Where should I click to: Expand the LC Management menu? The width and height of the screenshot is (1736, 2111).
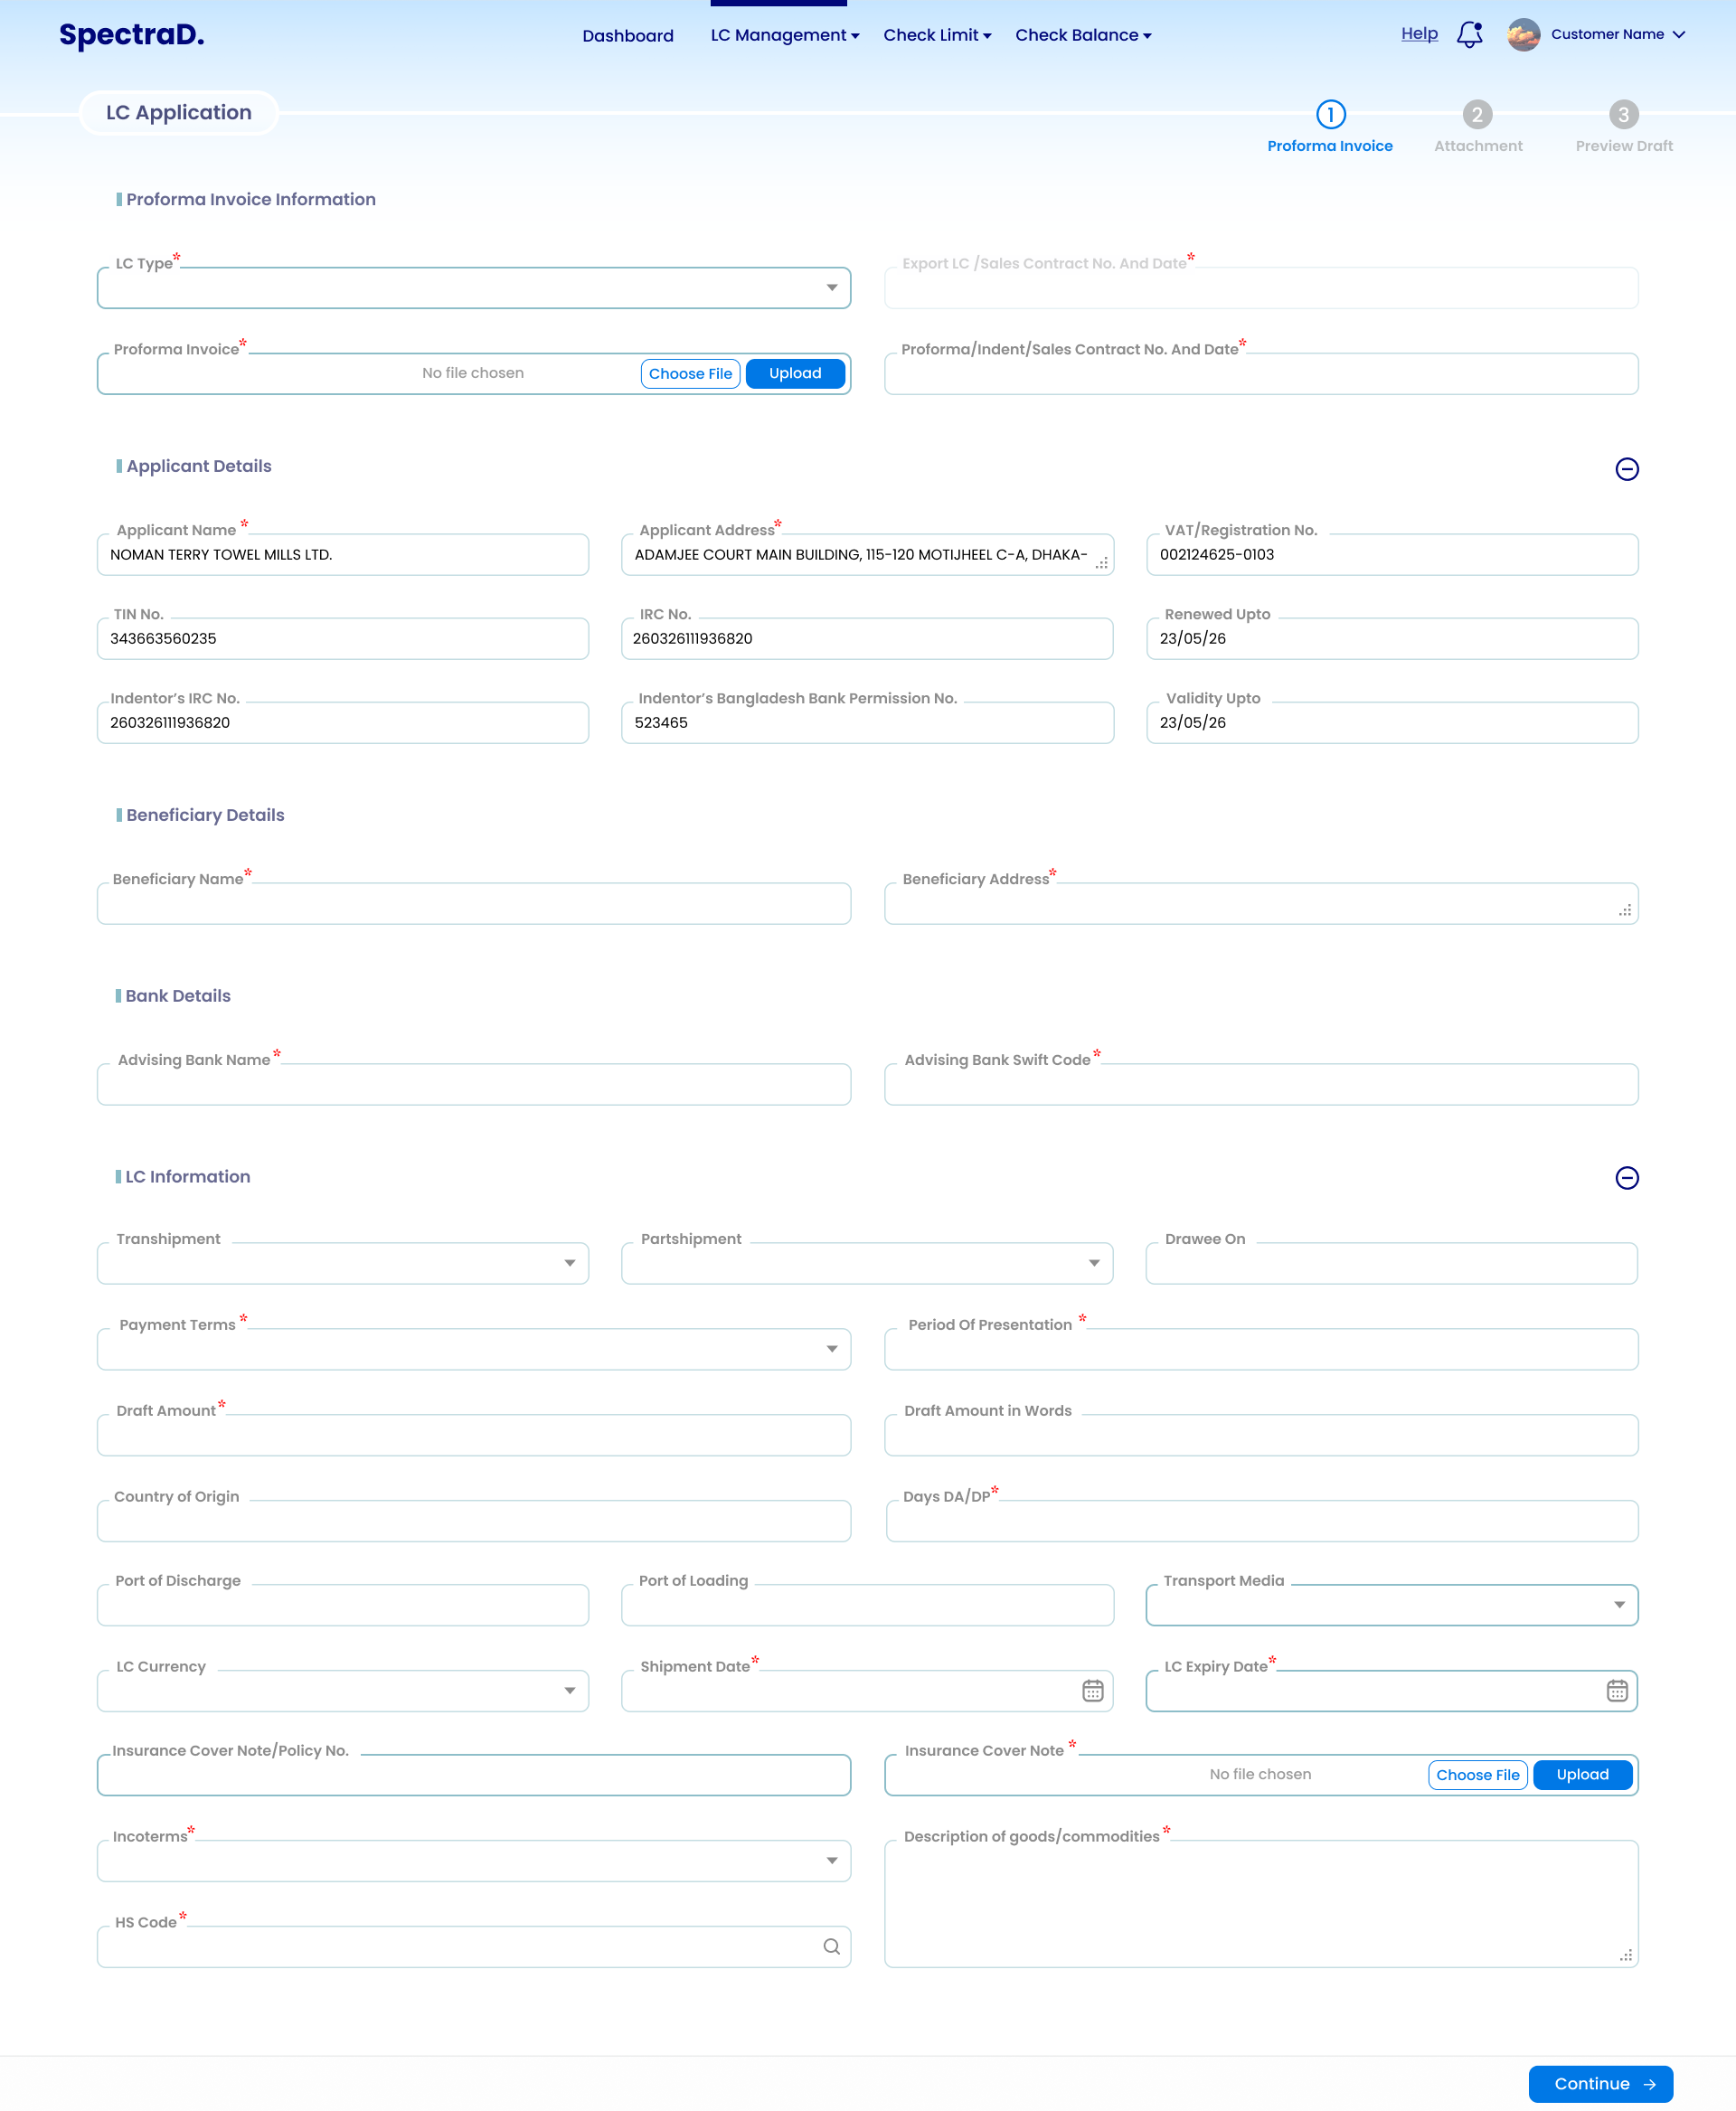pos(785,35)
